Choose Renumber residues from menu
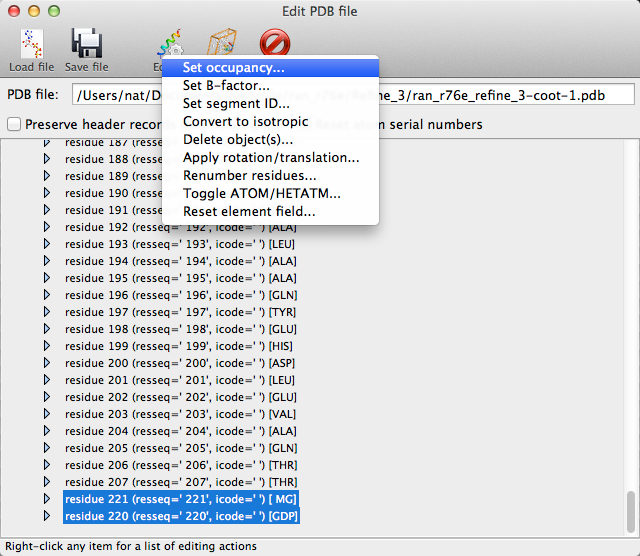This screenshot has height=556, width=640. [x=249, y=176]
